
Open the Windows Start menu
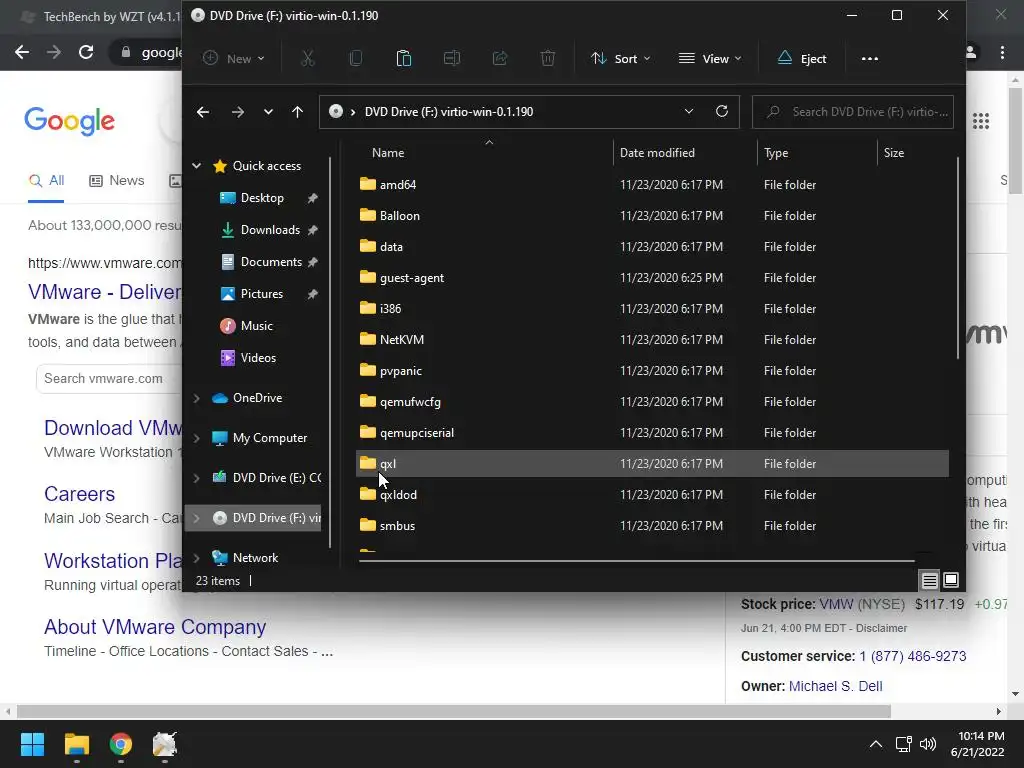pos(32,744)
